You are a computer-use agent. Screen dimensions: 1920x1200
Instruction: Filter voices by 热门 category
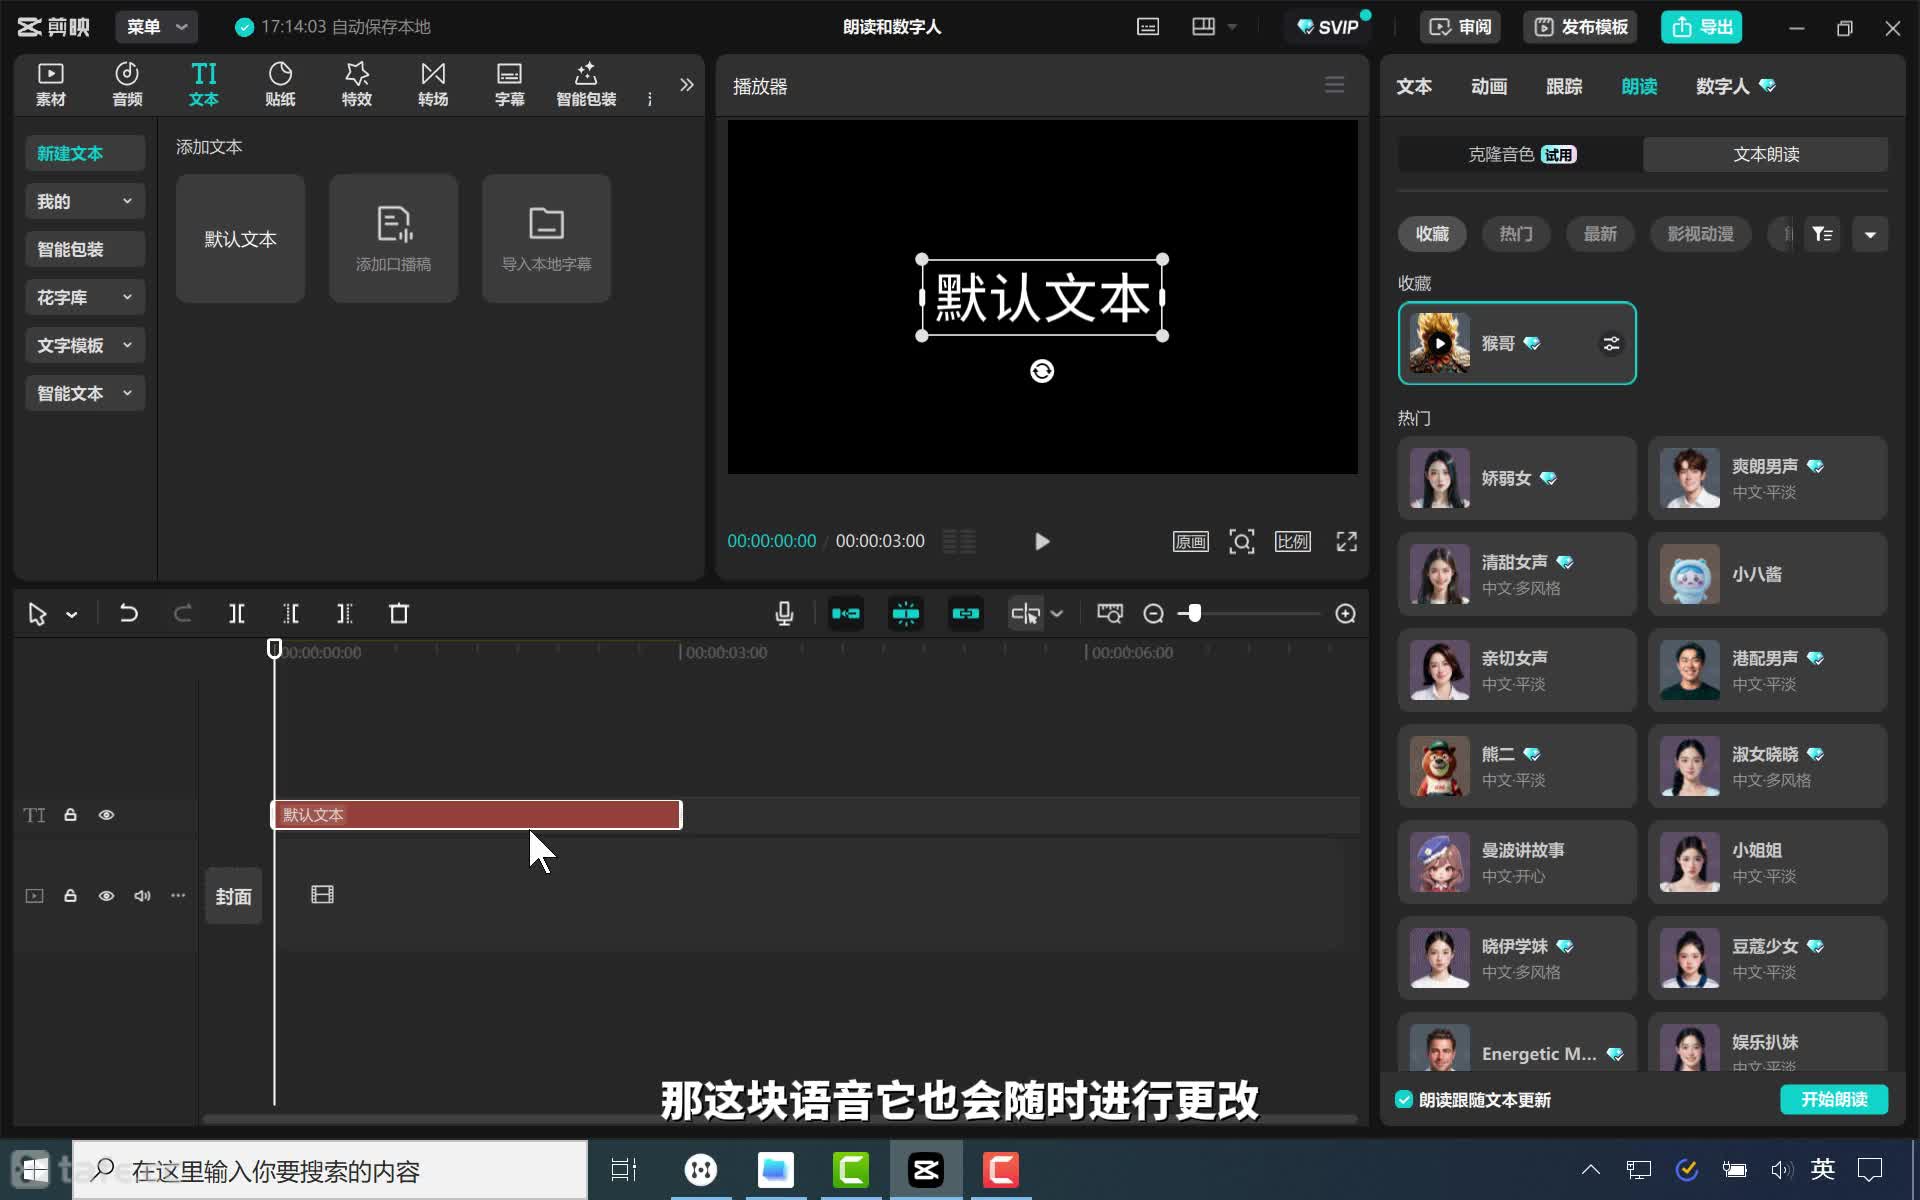(1516, 234)
